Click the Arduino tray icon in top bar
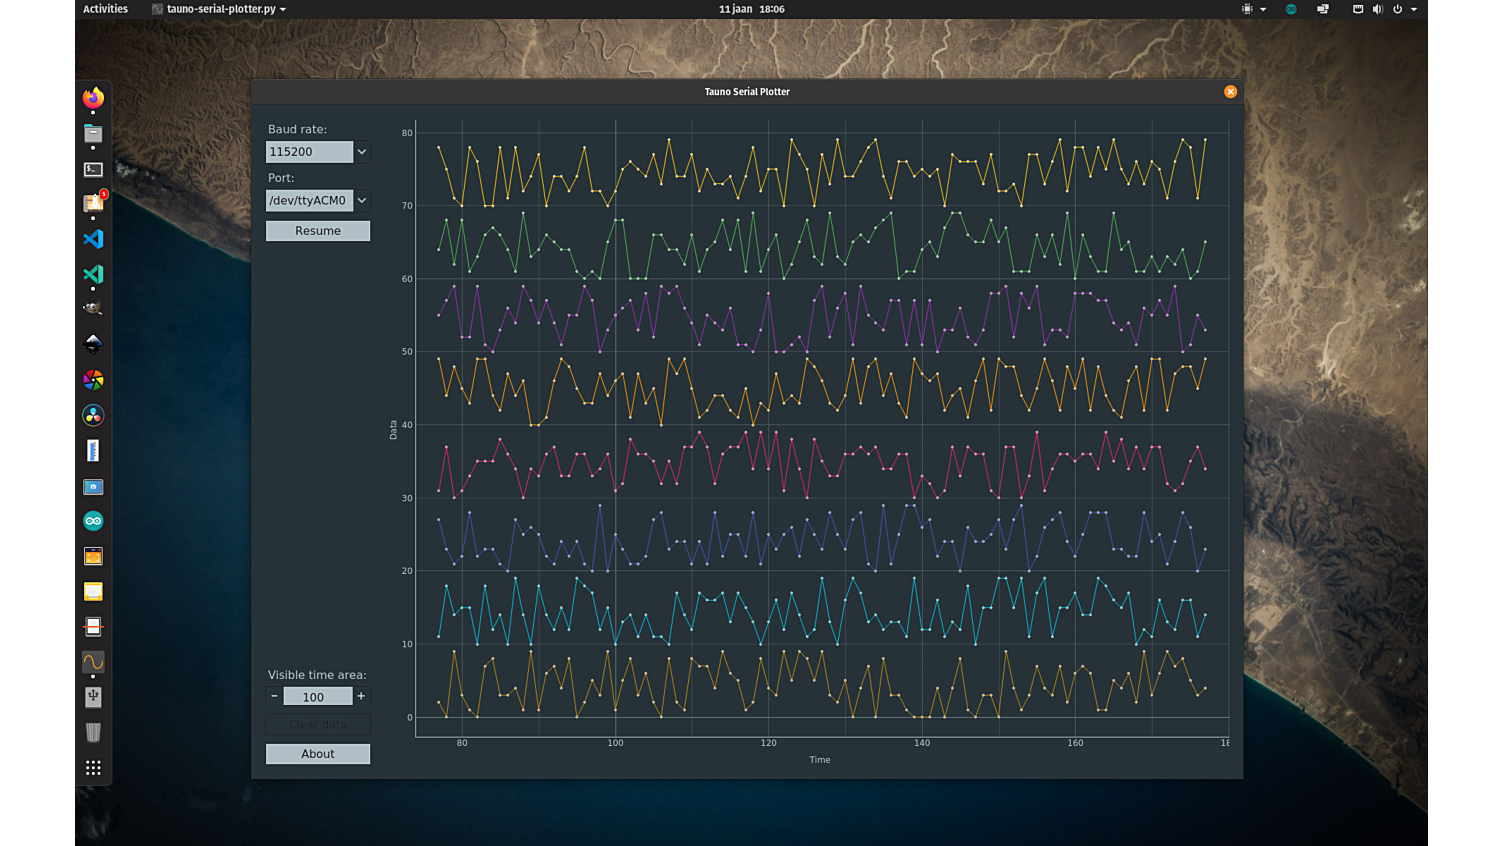 1291,9
